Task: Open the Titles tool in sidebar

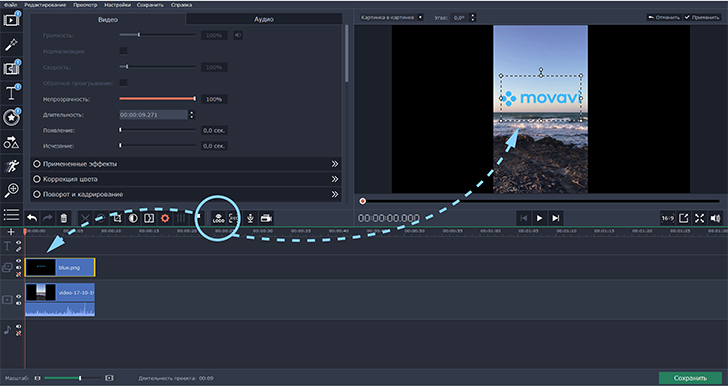Action: click(x=11, y=93)
